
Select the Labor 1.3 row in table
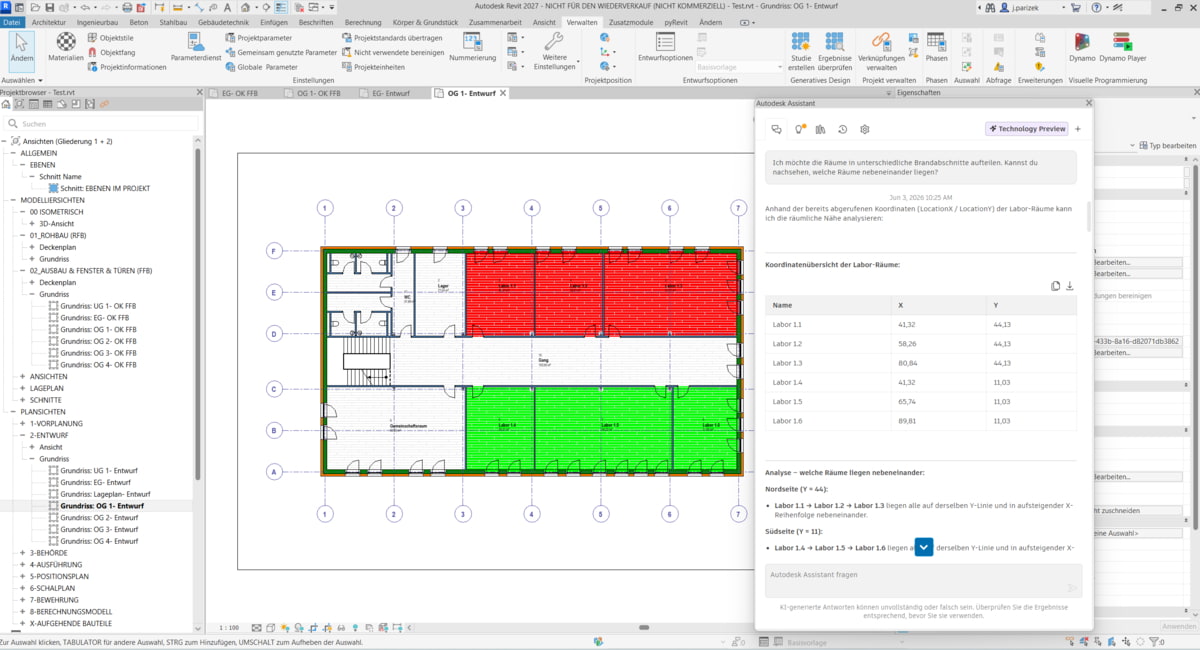[921, 363]
